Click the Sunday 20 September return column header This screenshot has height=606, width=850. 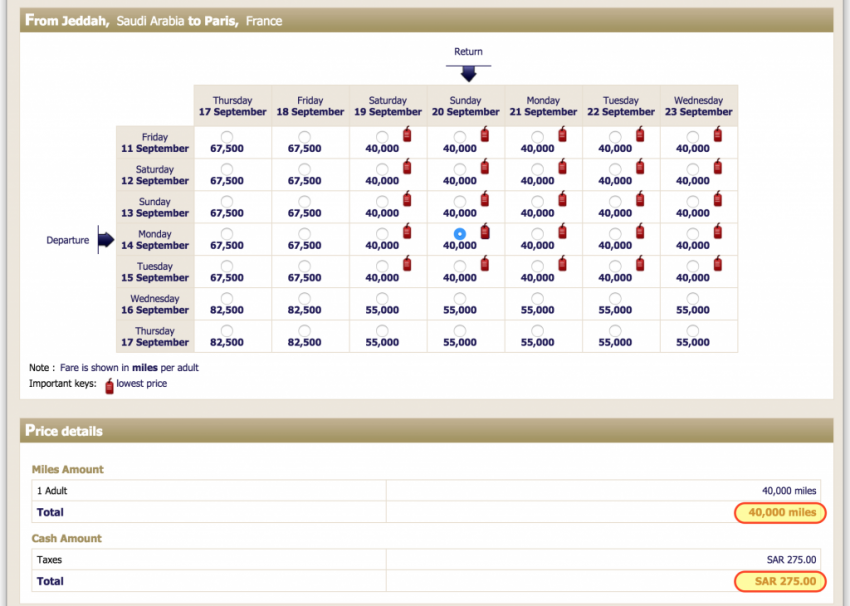465,106
